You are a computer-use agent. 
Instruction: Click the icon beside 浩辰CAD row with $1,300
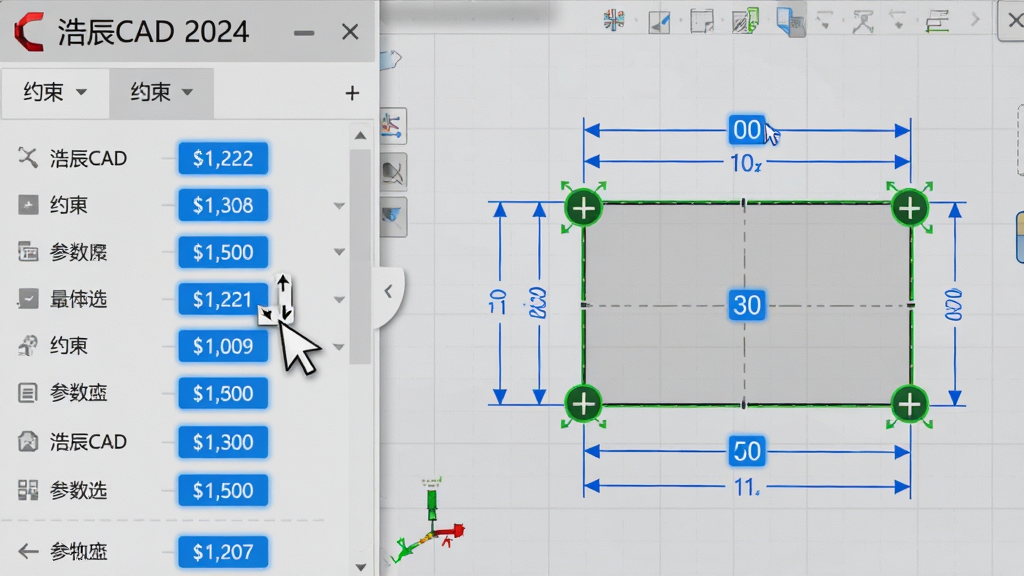tap(27, 442)
